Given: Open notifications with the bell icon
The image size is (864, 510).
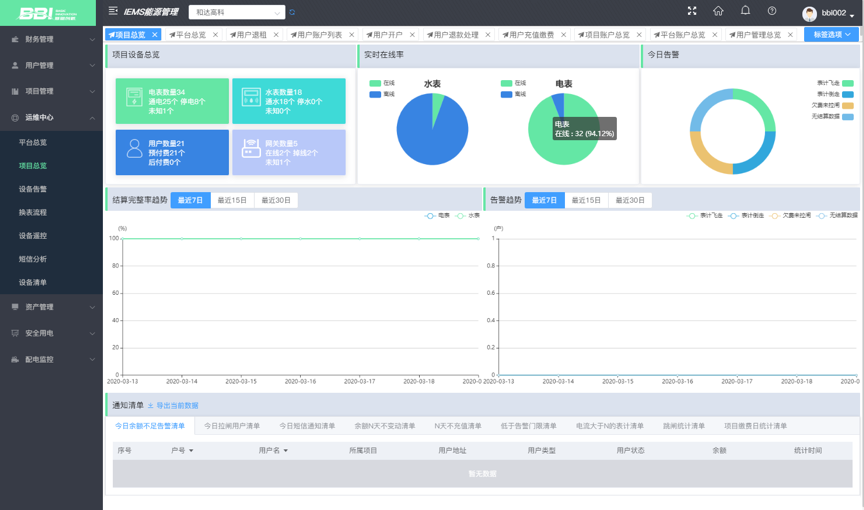Looking at the screenshot, I should (745, 10).
